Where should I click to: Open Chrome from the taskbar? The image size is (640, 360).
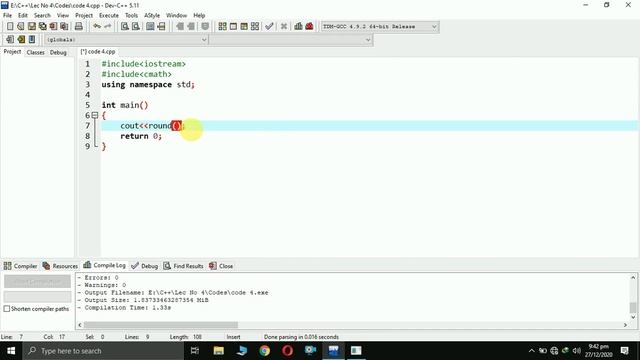[x=264, y=351]
